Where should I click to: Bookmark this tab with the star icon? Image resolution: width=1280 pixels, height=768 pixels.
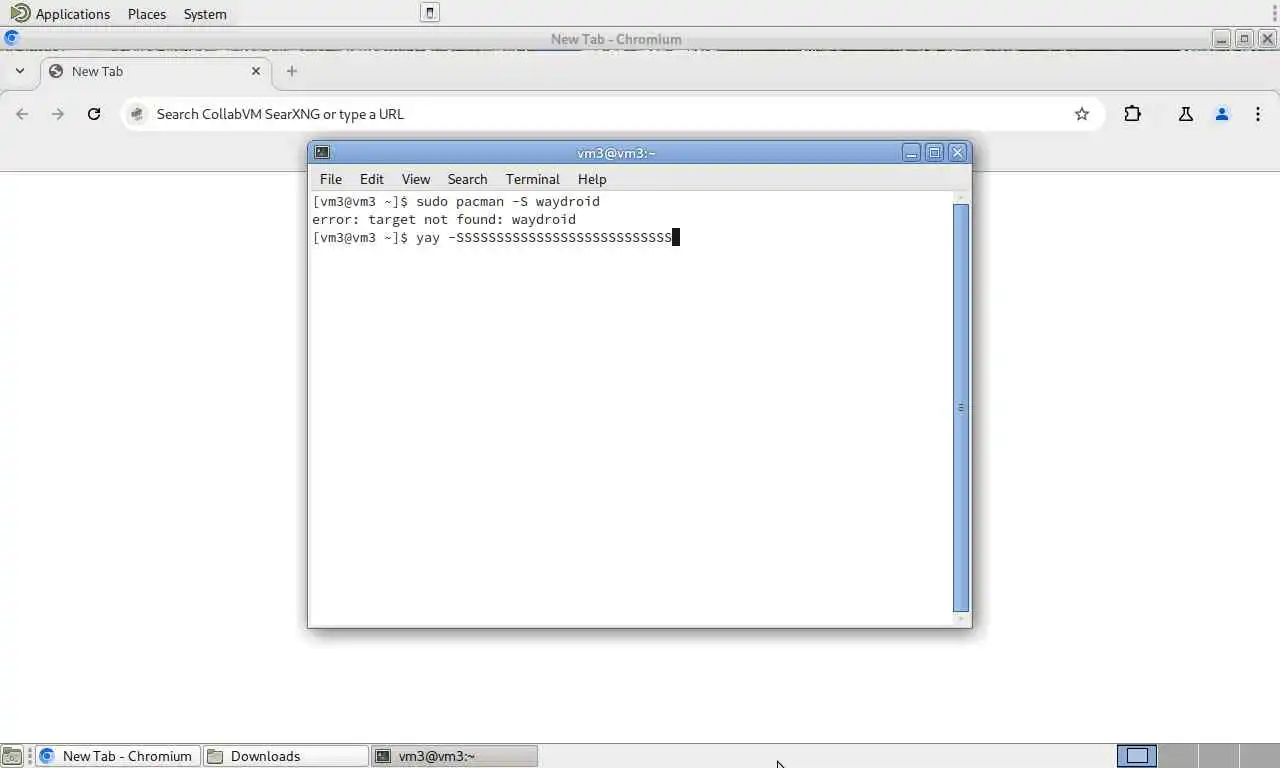[1081, 114]
